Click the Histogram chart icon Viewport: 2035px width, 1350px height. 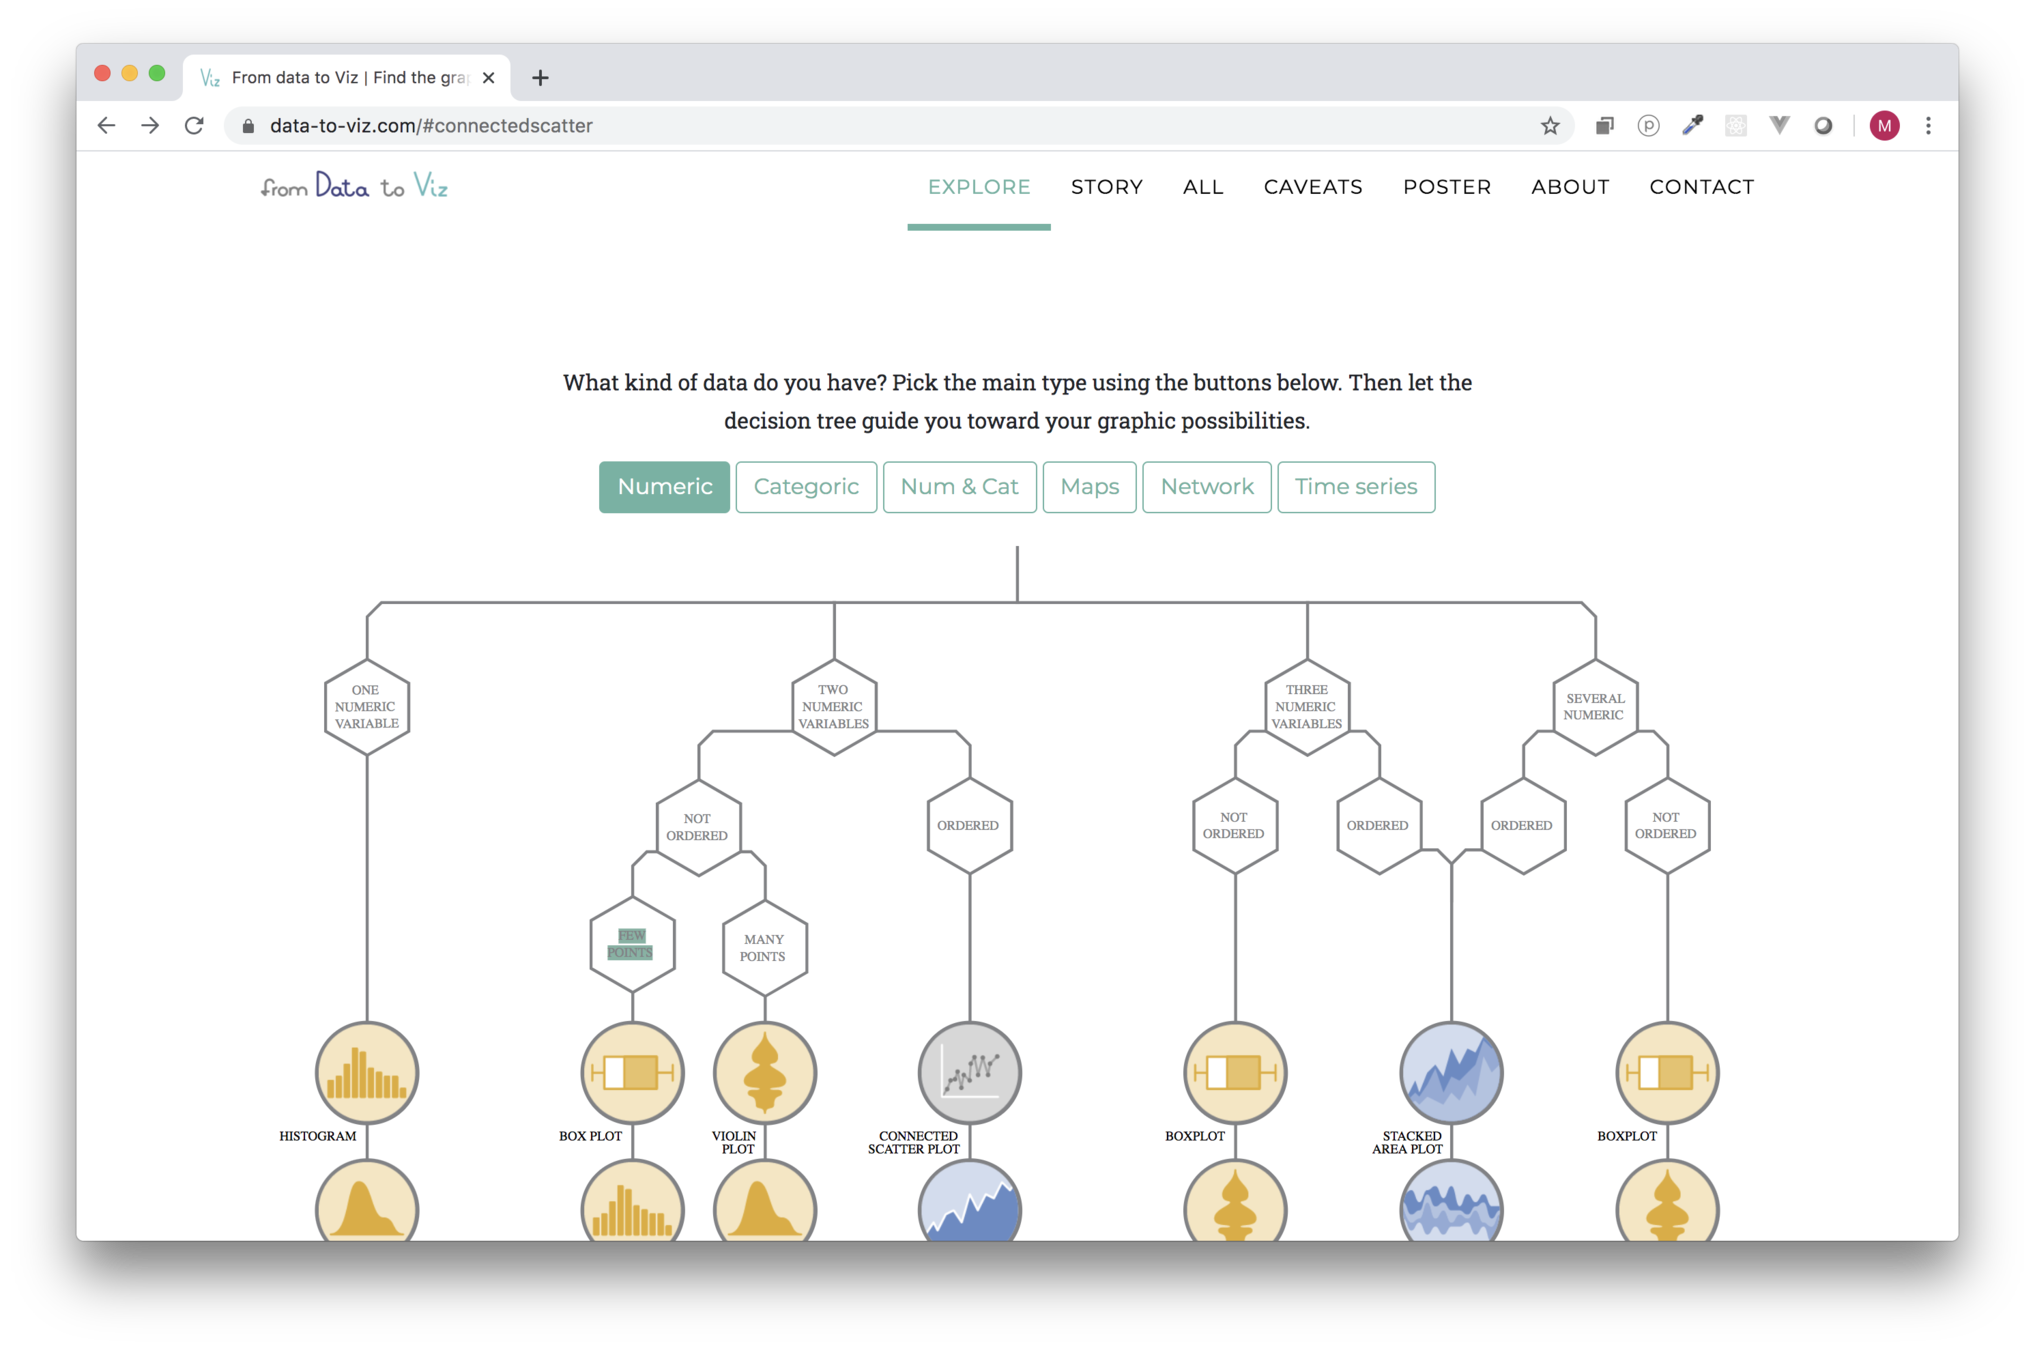pos(367,1073)
